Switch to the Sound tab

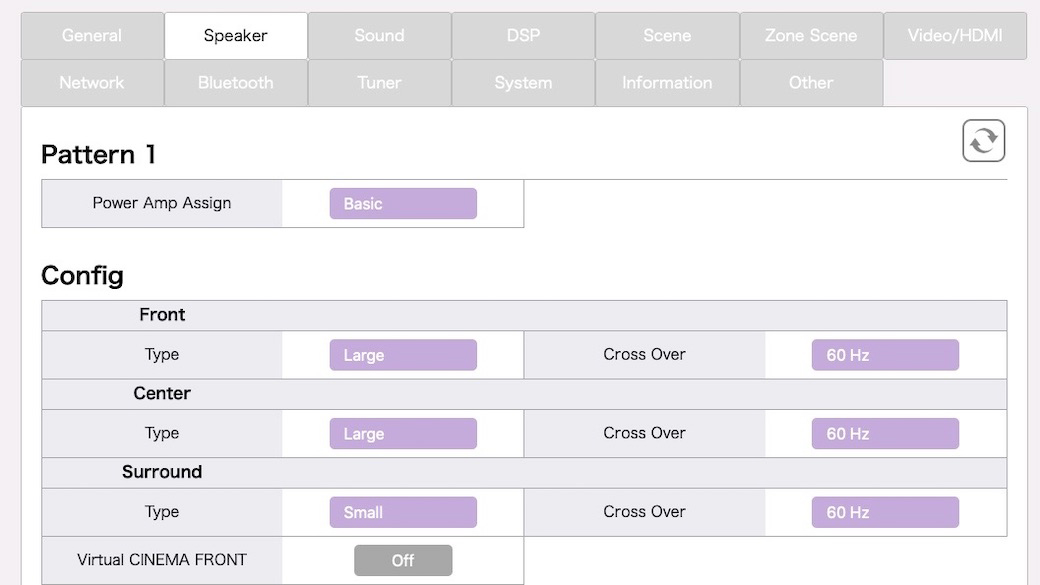click(379, 36)
